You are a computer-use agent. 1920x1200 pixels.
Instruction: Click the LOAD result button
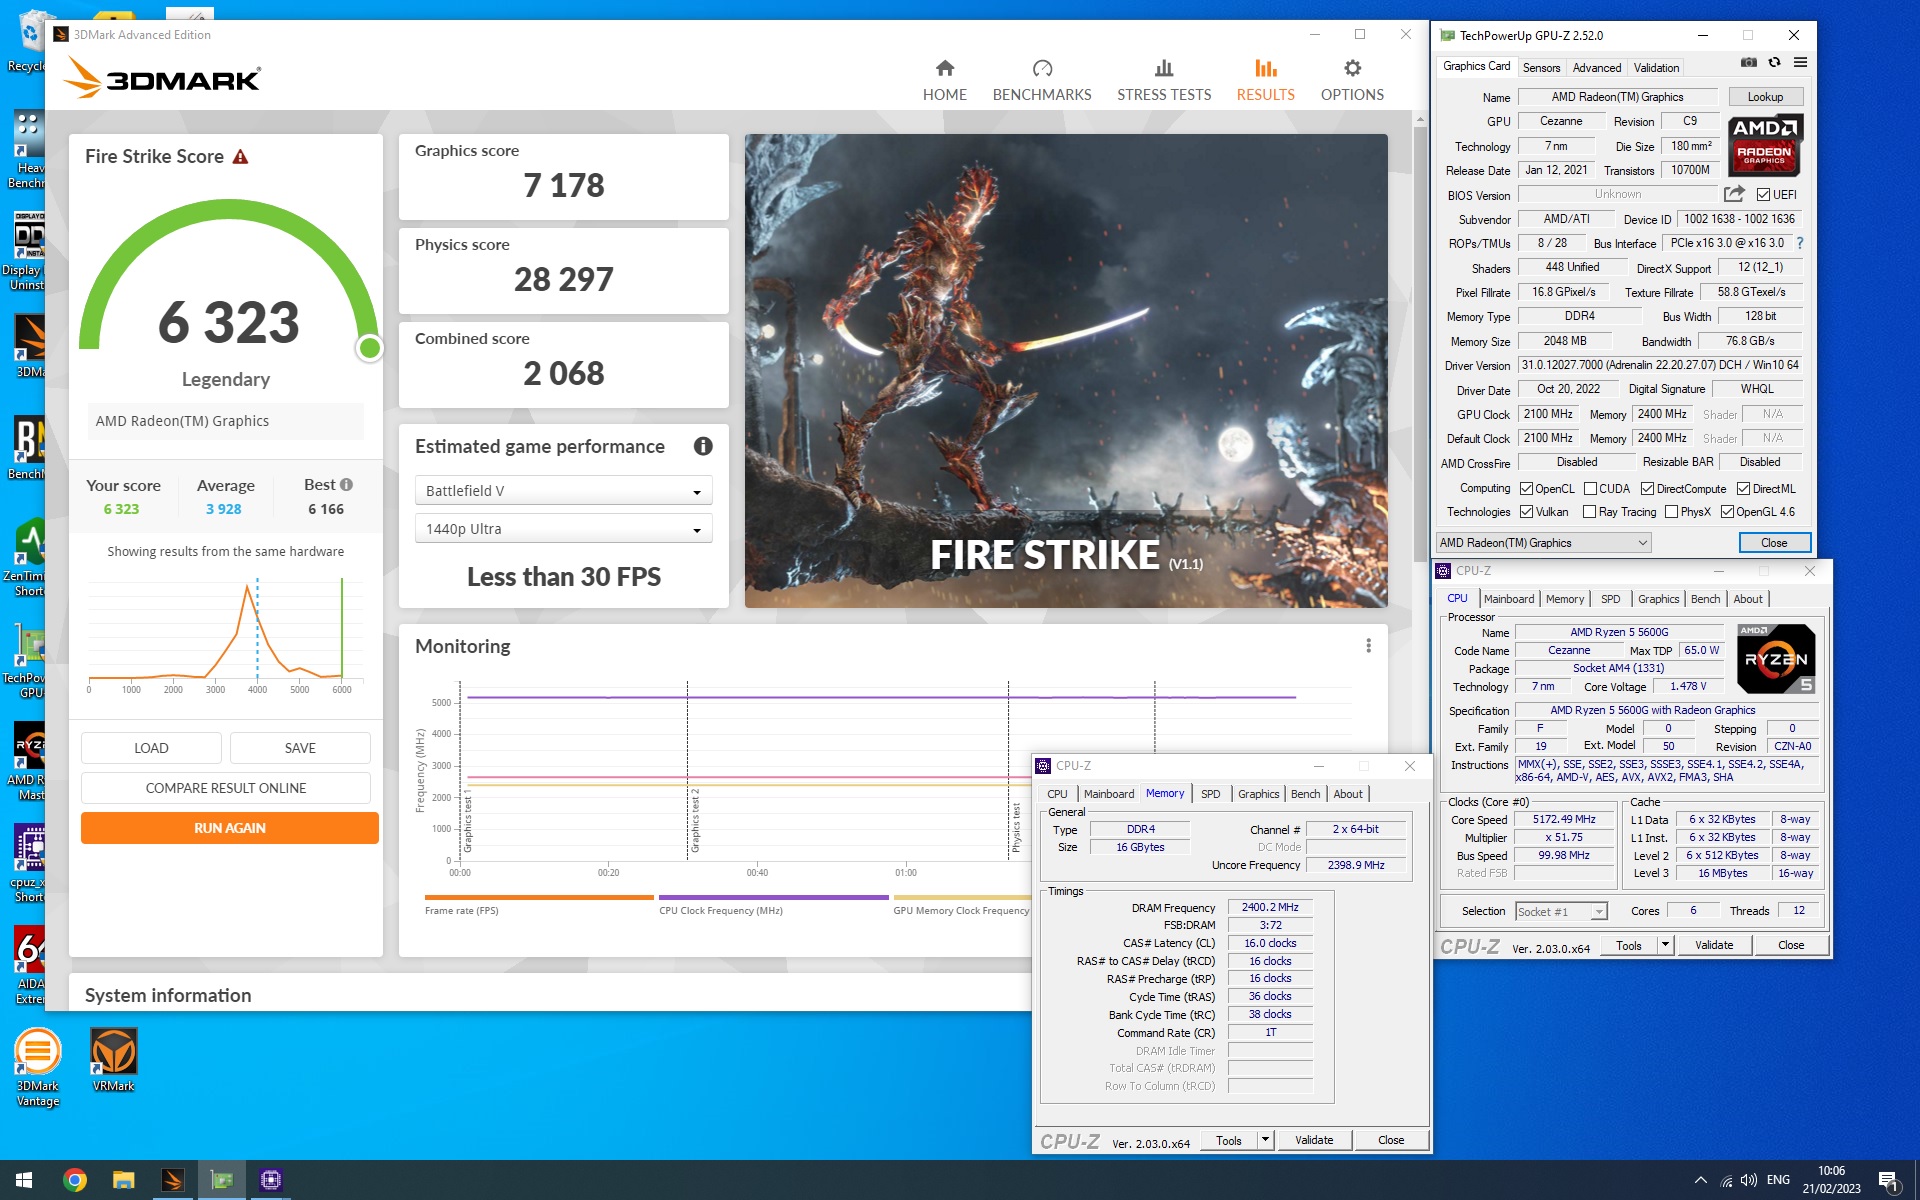151,748
